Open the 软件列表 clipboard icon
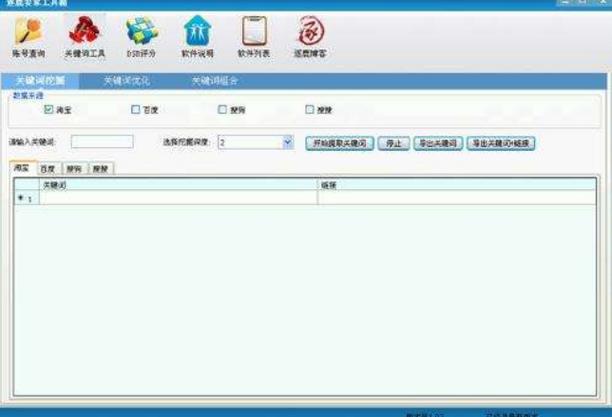Image resolution: width=612 pixels, height=417 pixels. click(x=254, y=37)
